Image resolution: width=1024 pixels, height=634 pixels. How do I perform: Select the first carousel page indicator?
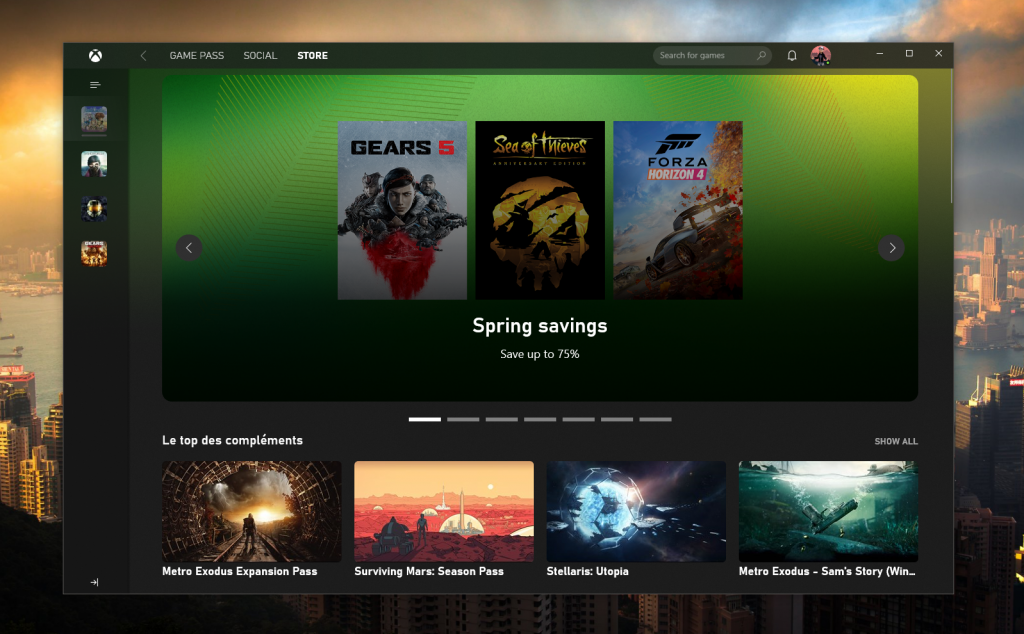coord(424,419)
